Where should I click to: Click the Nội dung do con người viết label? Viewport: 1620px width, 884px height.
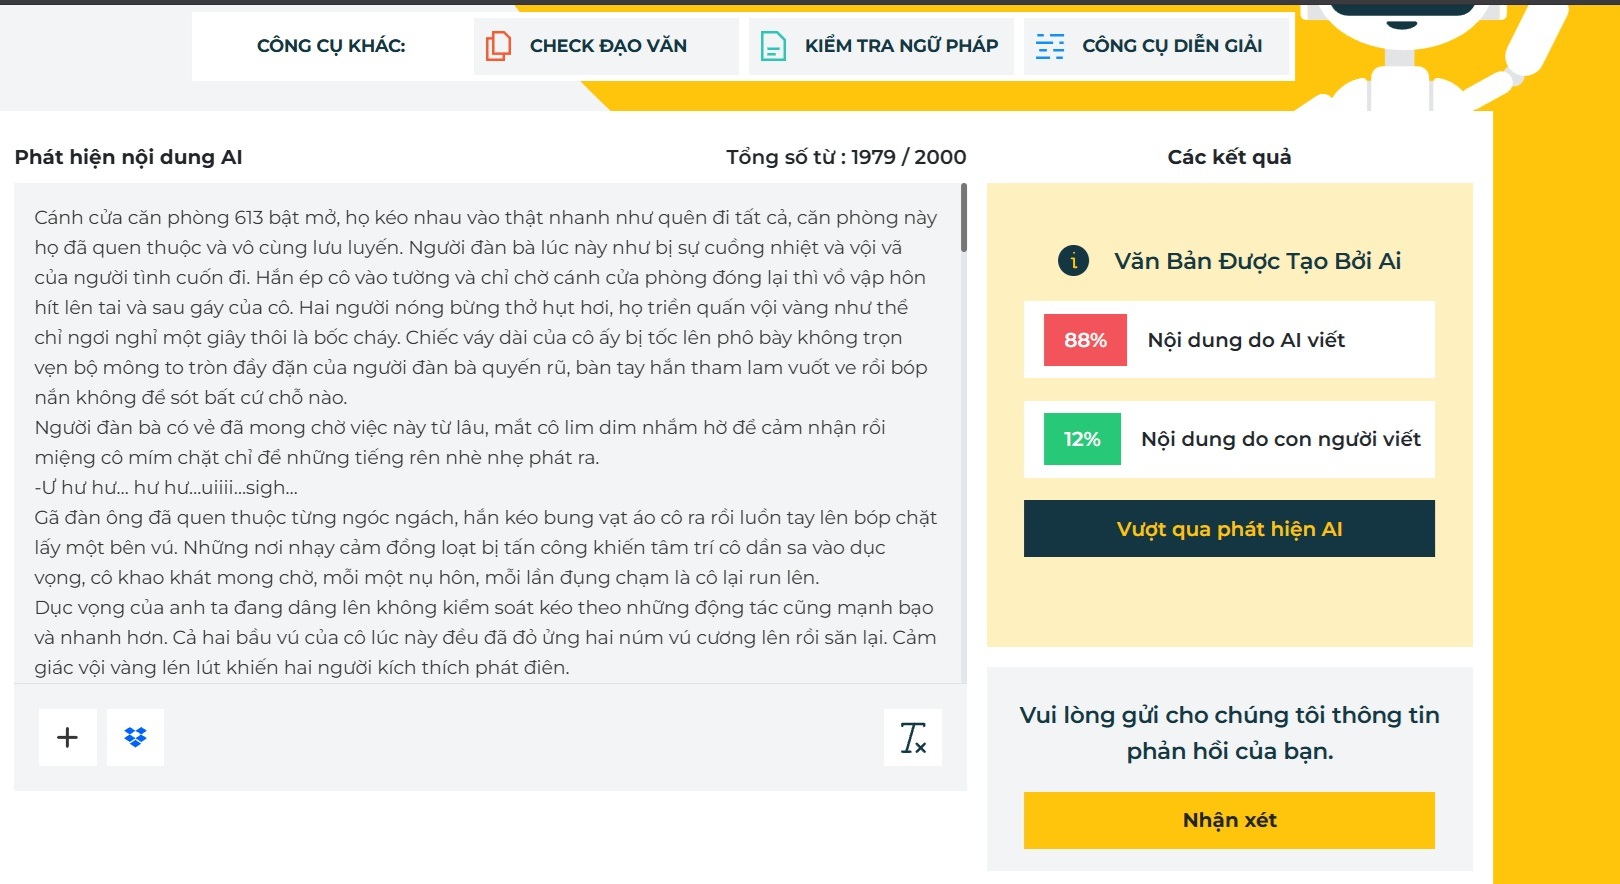(x=1280, y=439)
